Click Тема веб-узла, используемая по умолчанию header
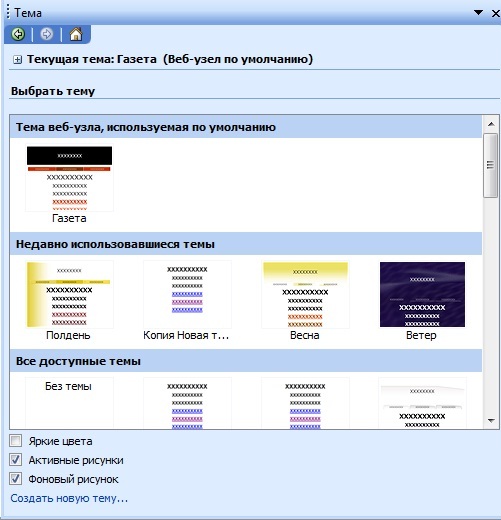 click(x=246, y=127)
